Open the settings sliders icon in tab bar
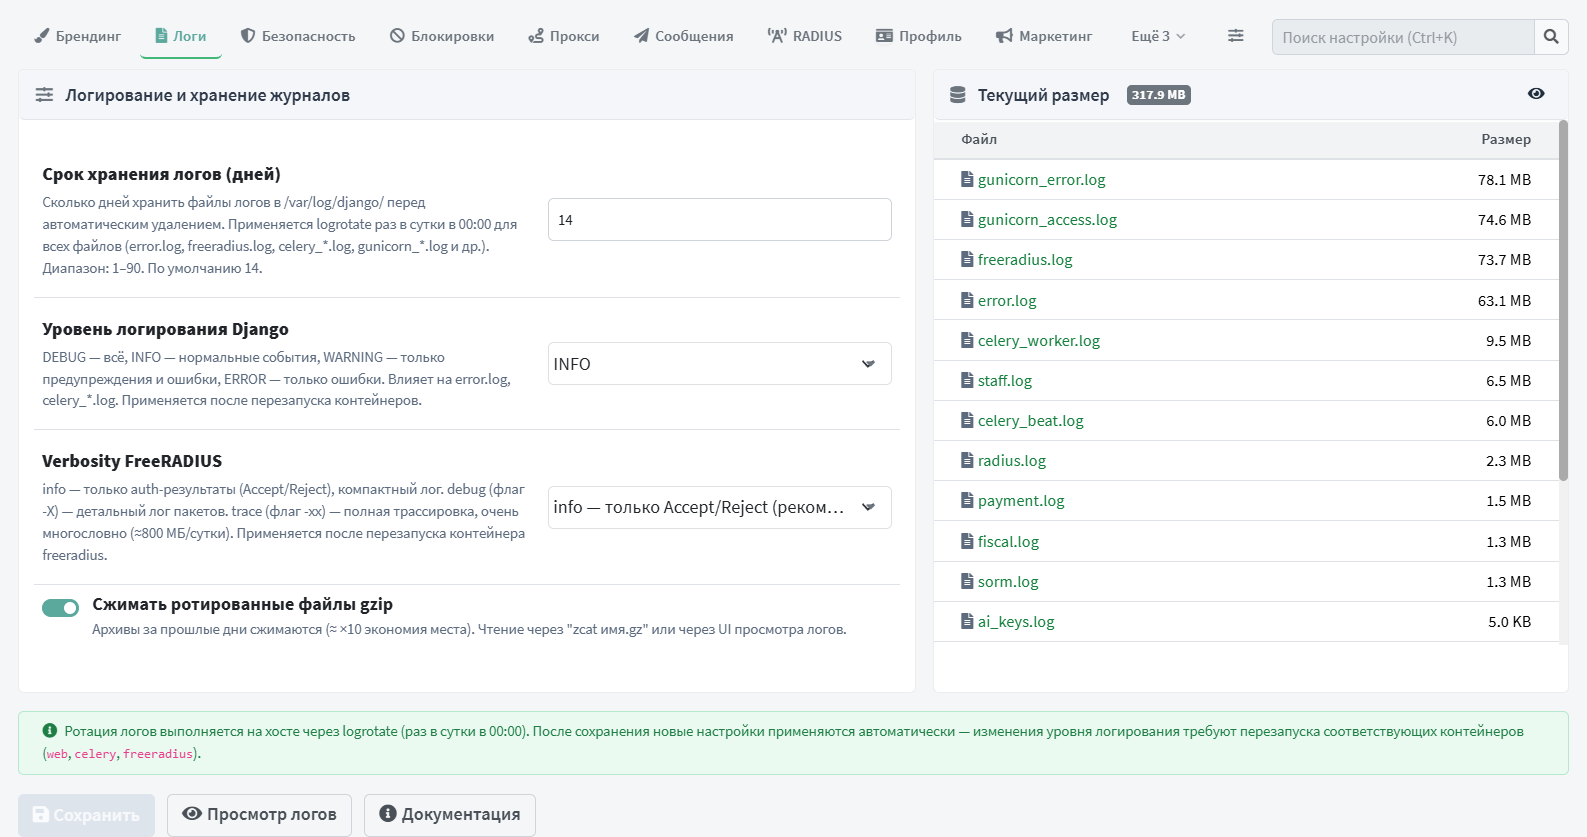This screenshot has width=1587, height=837. click(x=1236, y=36)
